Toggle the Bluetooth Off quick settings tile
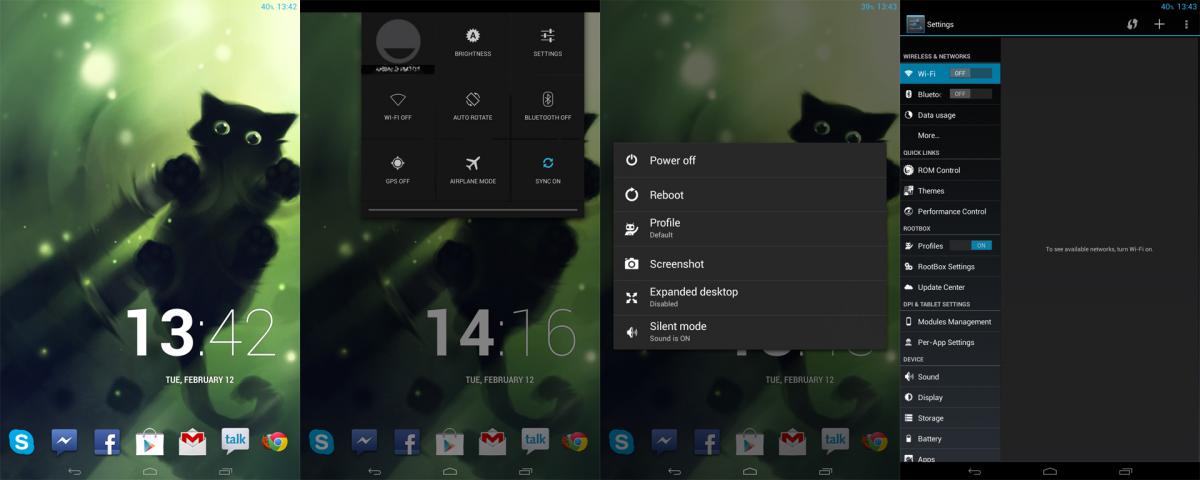1200x480 pixels. (547, 108)
